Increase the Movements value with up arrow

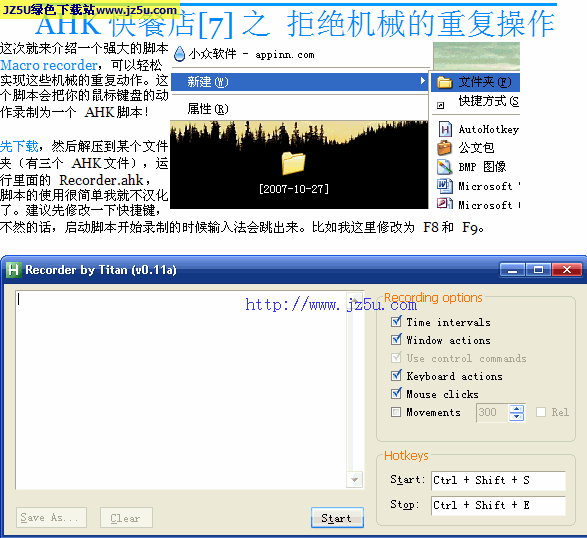coord(517,409)
